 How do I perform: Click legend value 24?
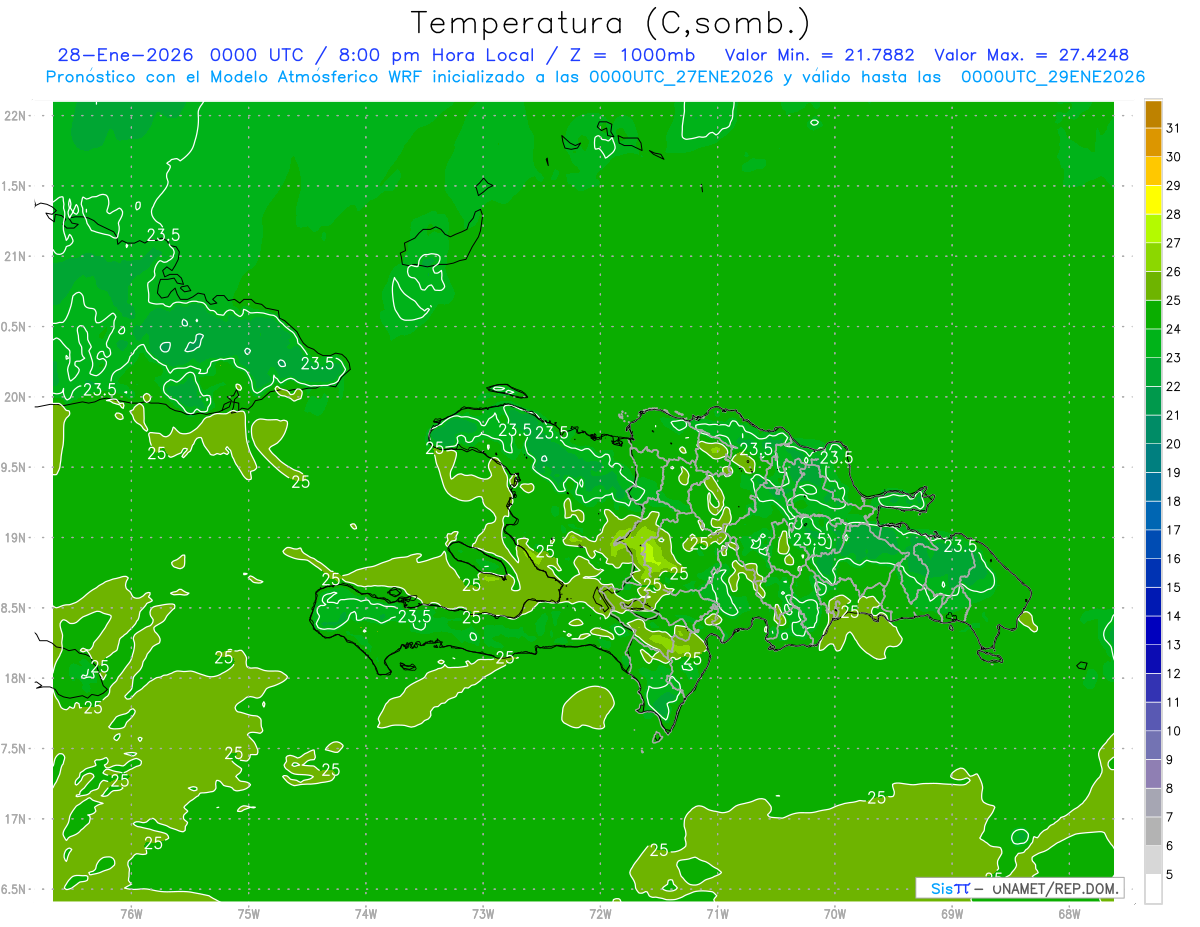1174,329
